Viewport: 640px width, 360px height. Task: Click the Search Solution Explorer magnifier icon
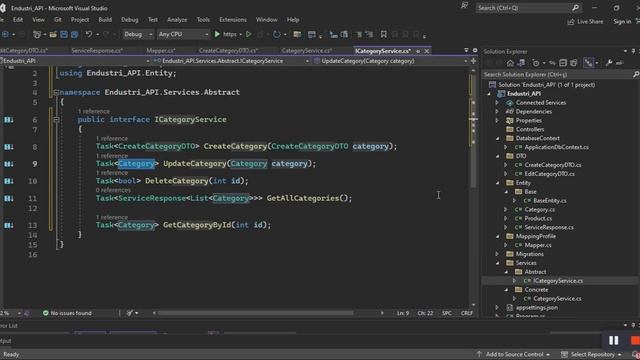tap(636, 74)
